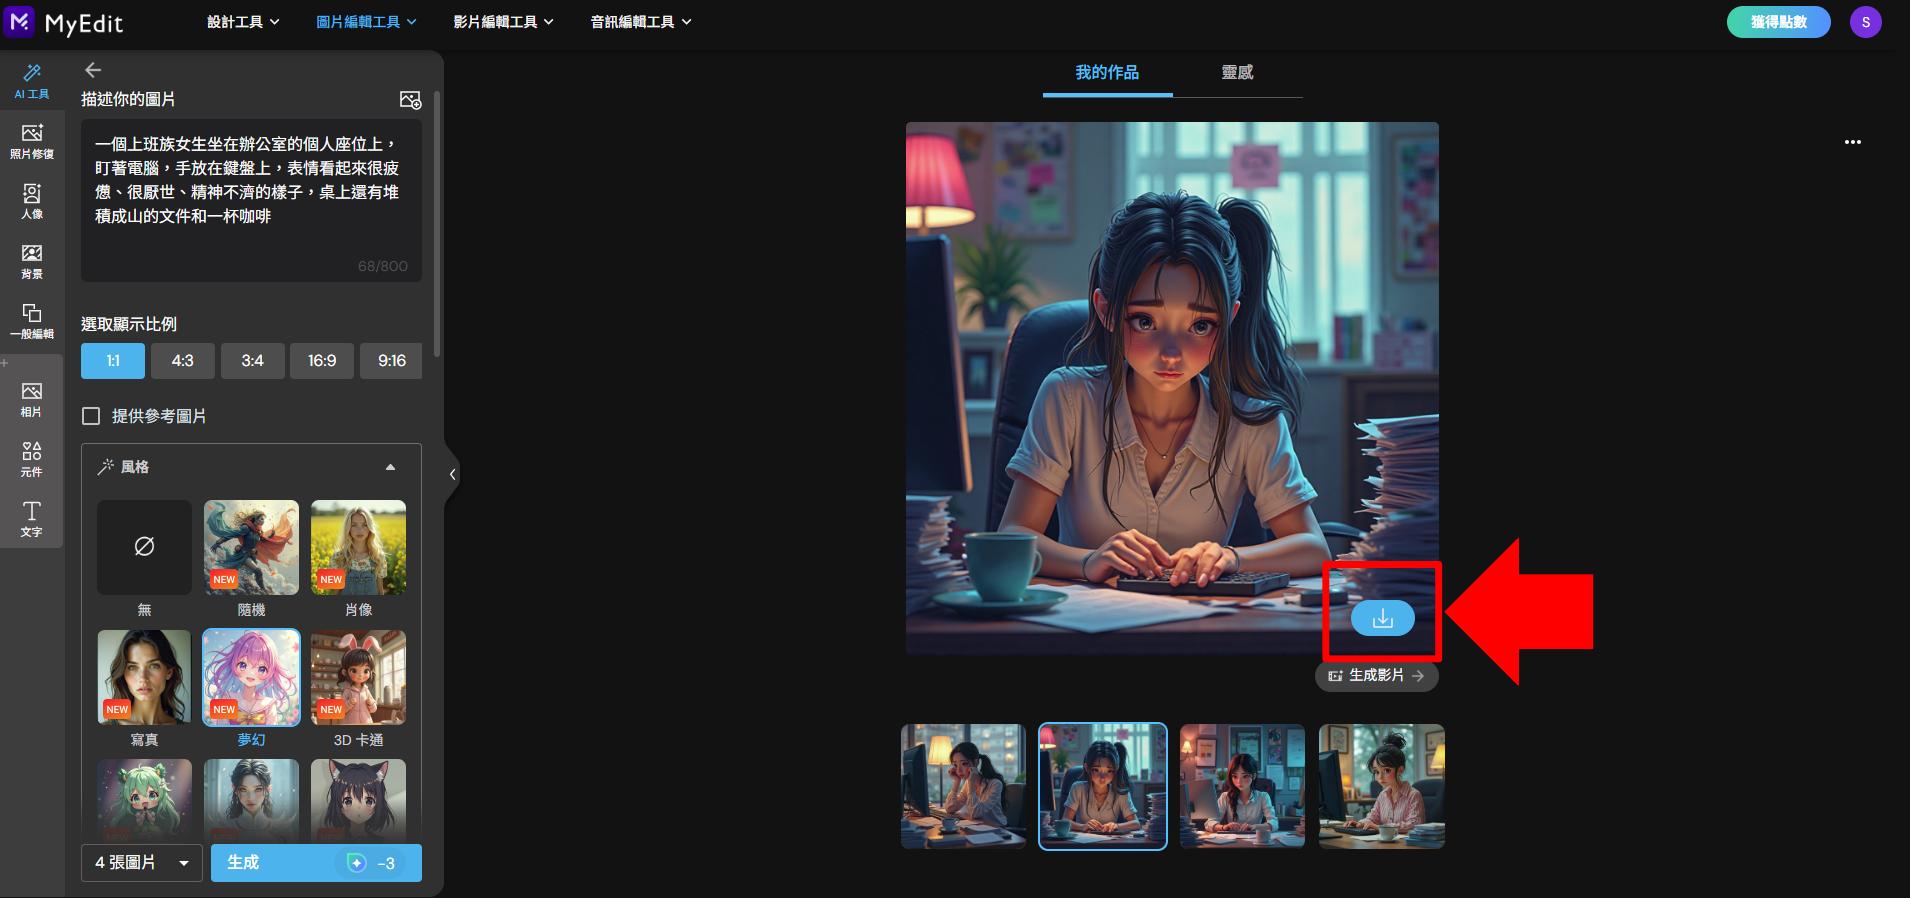Open the 照片修復 sidebar tool
Screen dimensions: 1910x898
32,141
